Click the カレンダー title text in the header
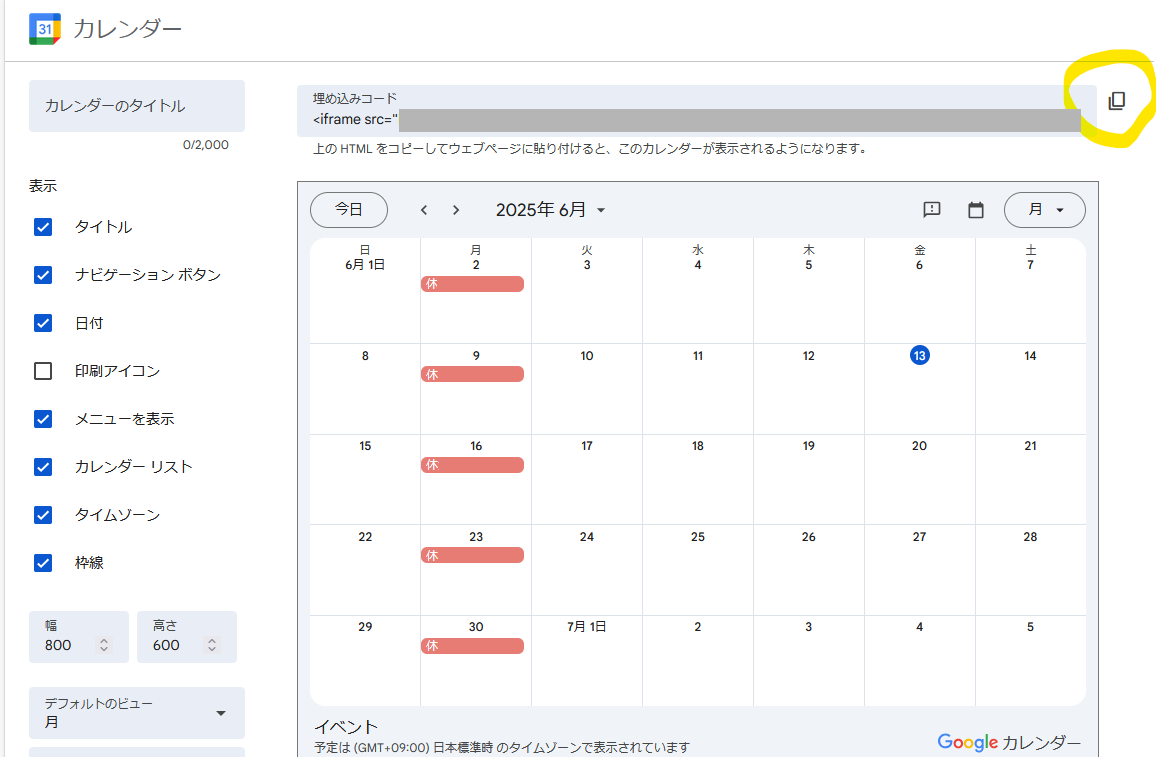Viewport: 1157px width, 757px height. click(x=127, y=29)
